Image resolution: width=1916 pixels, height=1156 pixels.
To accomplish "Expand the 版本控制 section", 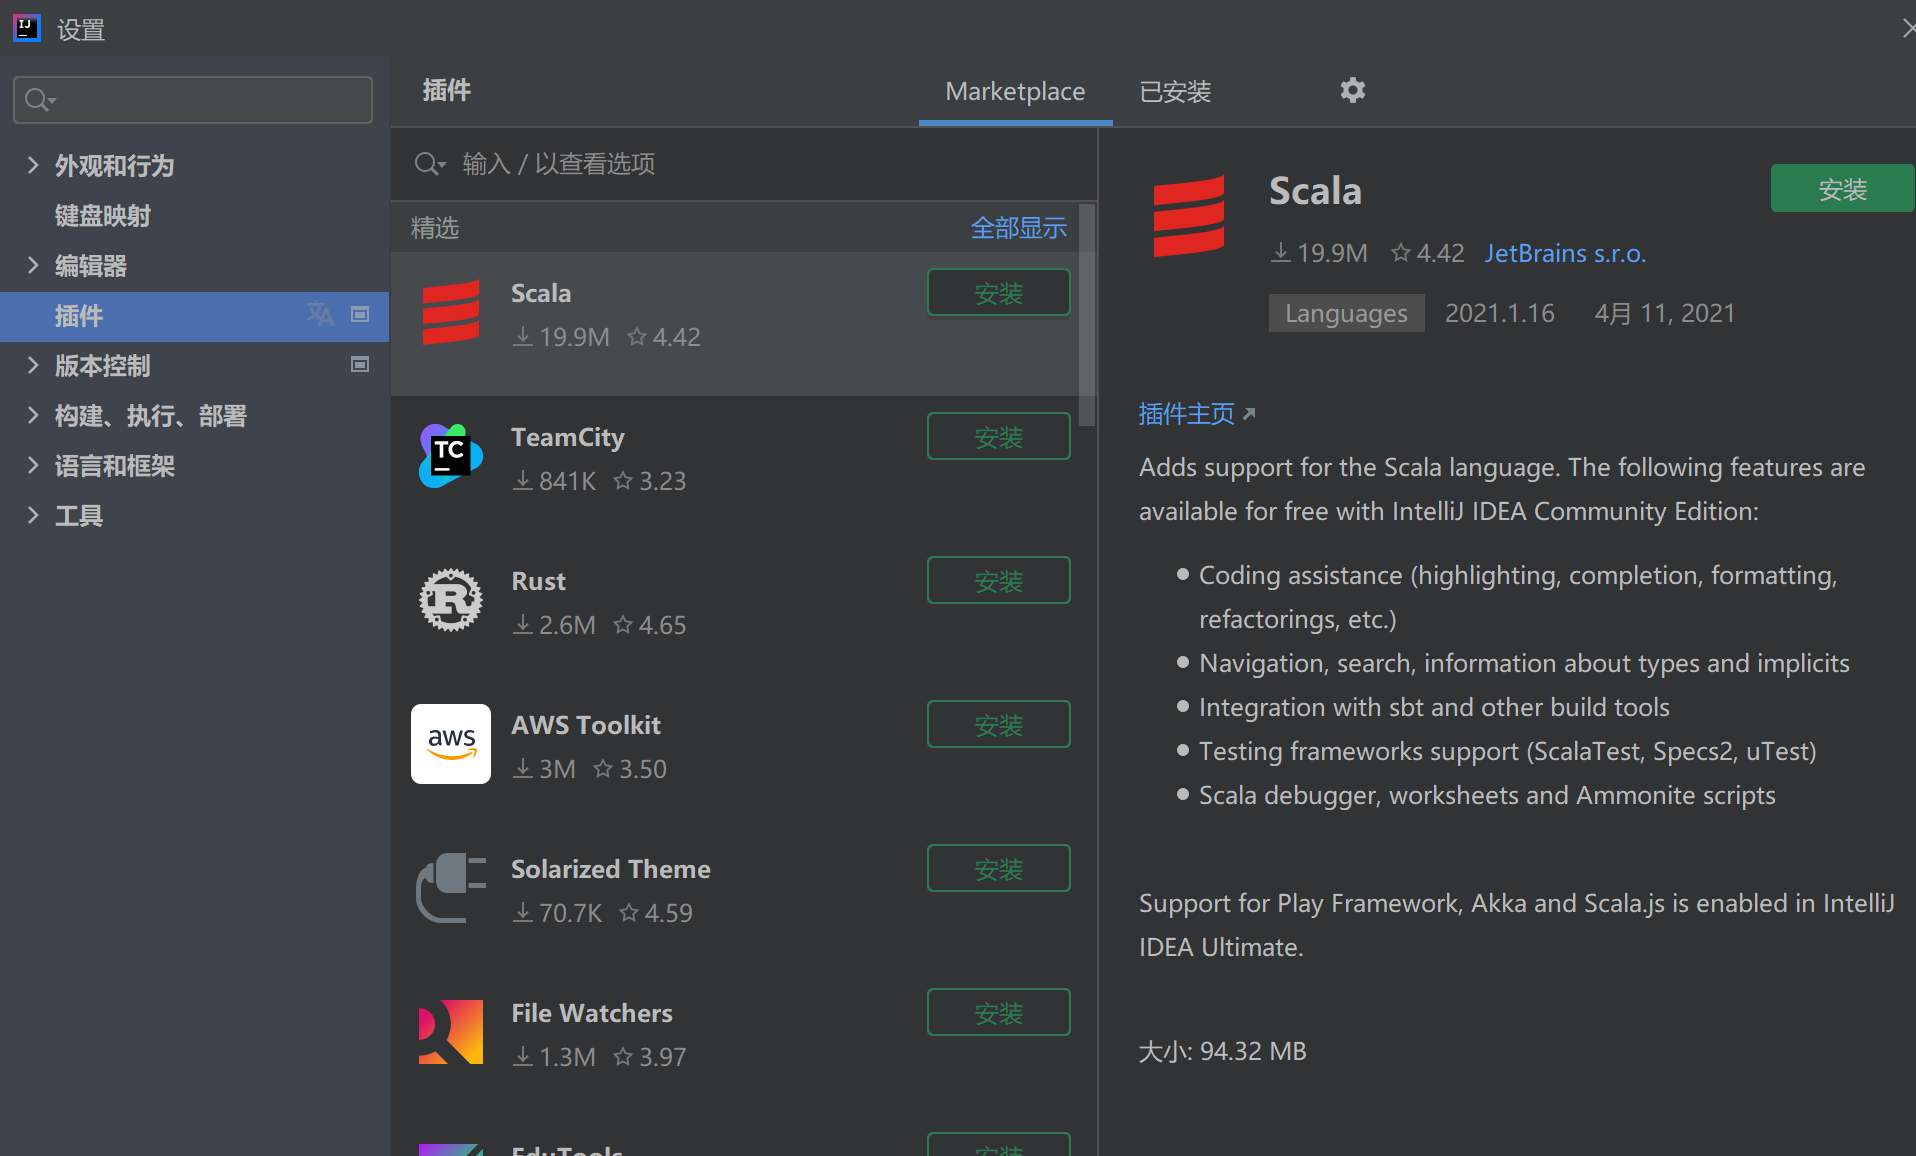I will (x=33, y=365).
